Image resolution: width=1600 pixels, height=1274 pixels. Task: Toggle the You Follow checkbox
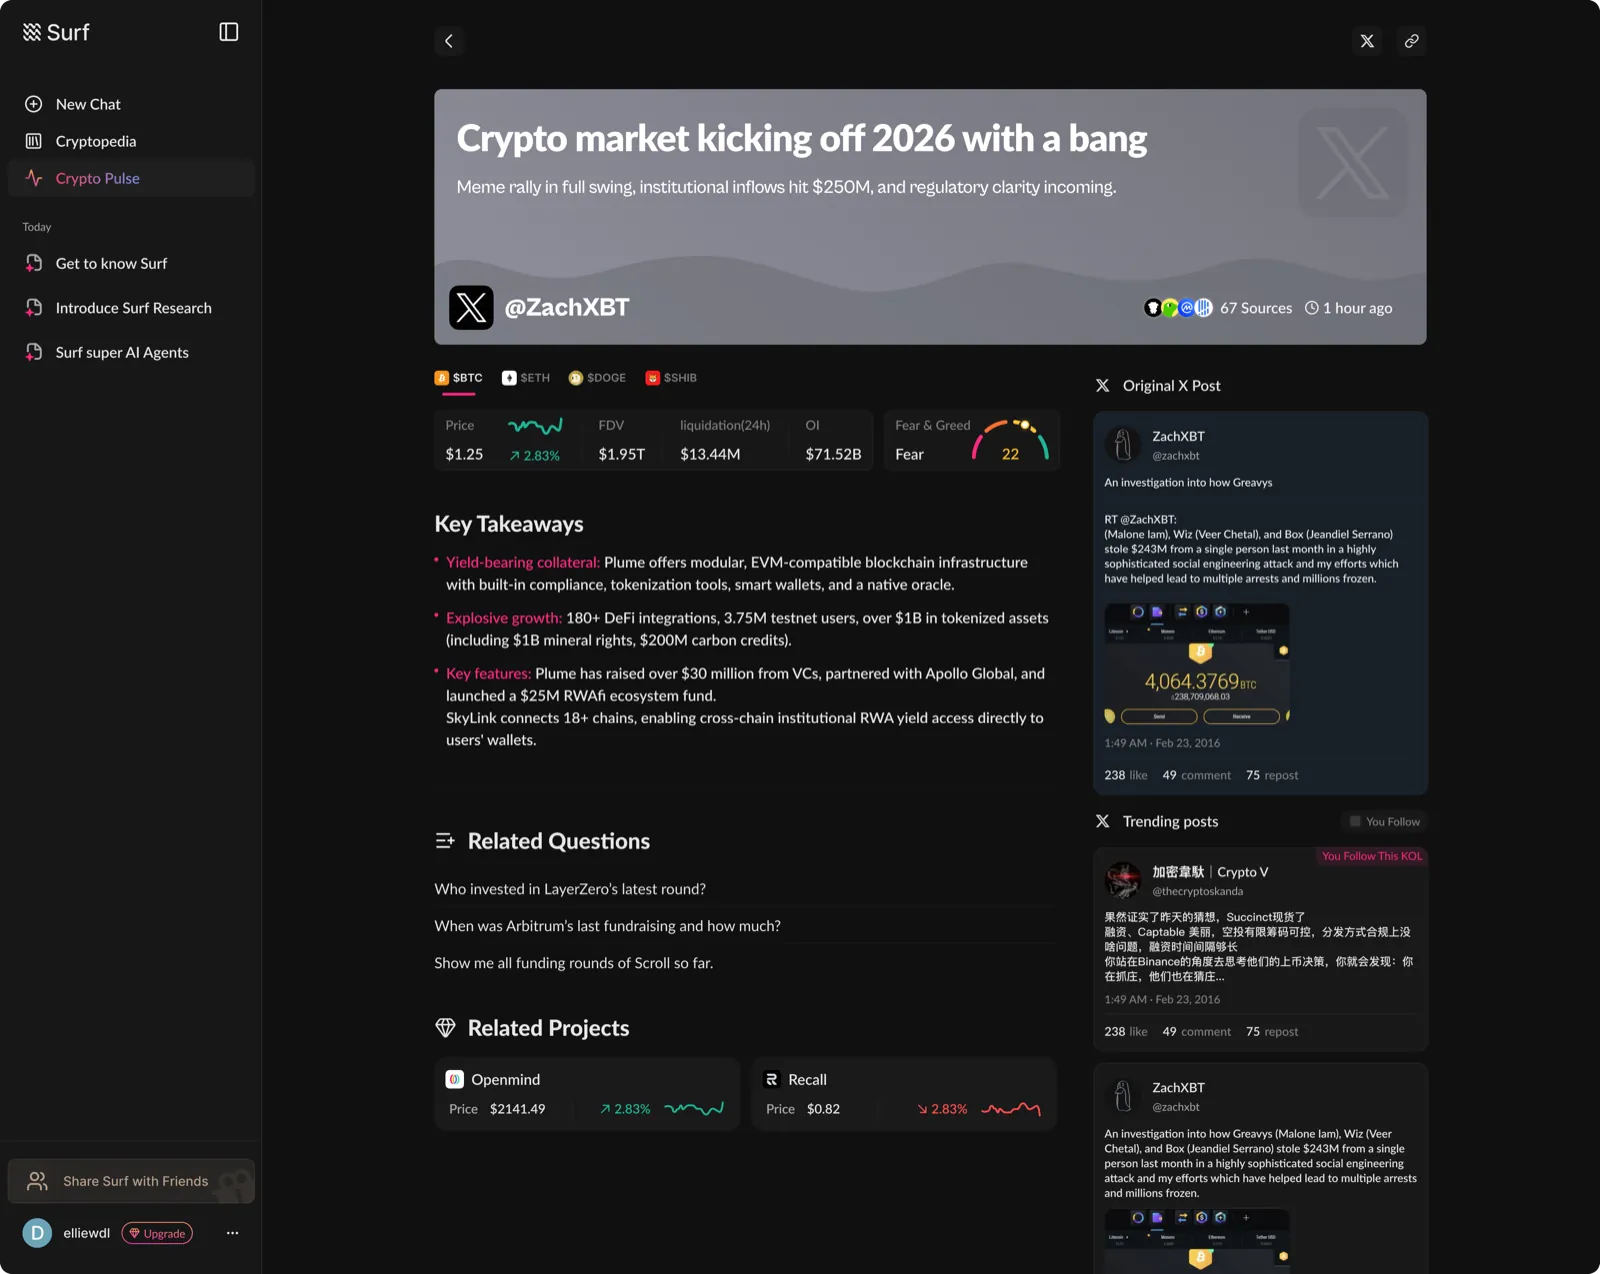[1355, 821]
